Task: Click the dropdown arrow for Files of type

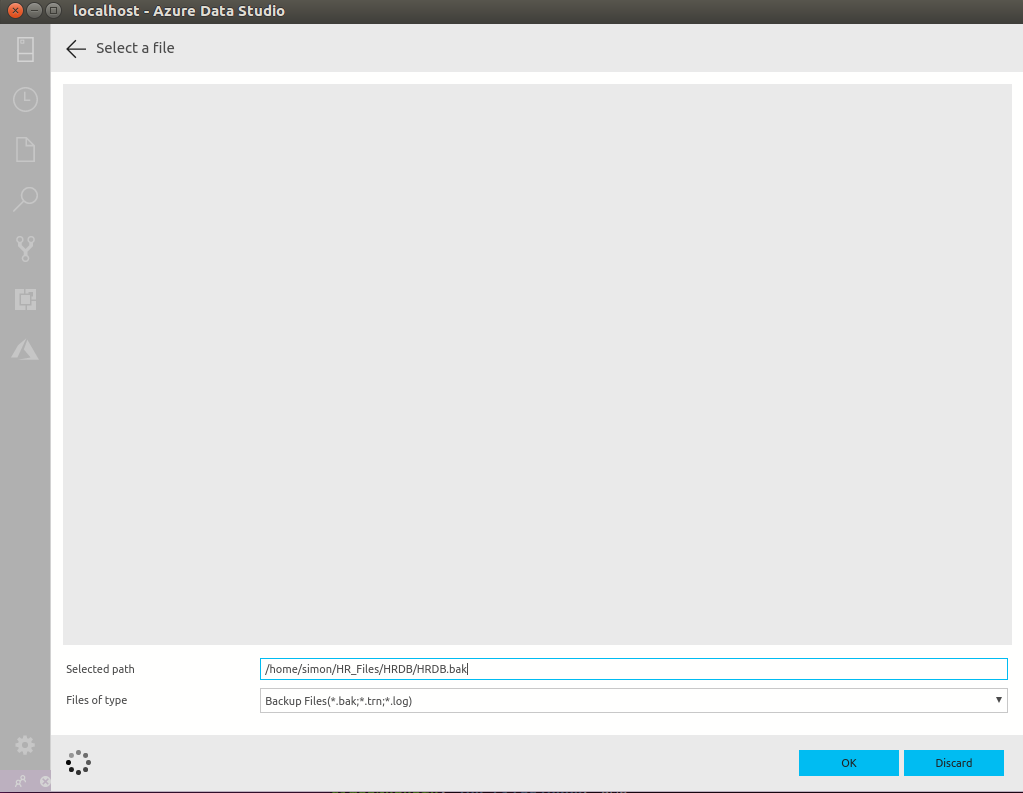Action: click(x=998, y=700)
